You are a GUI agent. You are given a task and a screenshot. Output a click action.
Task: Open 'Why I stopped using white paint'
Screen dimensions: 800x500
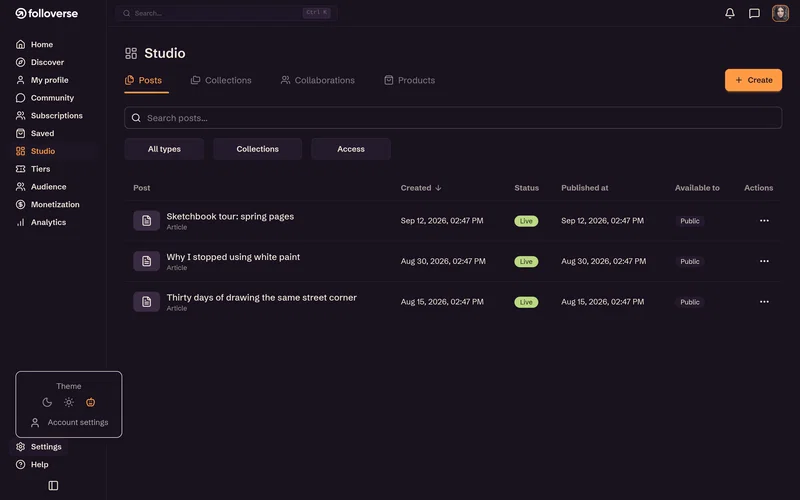(233, 257)
